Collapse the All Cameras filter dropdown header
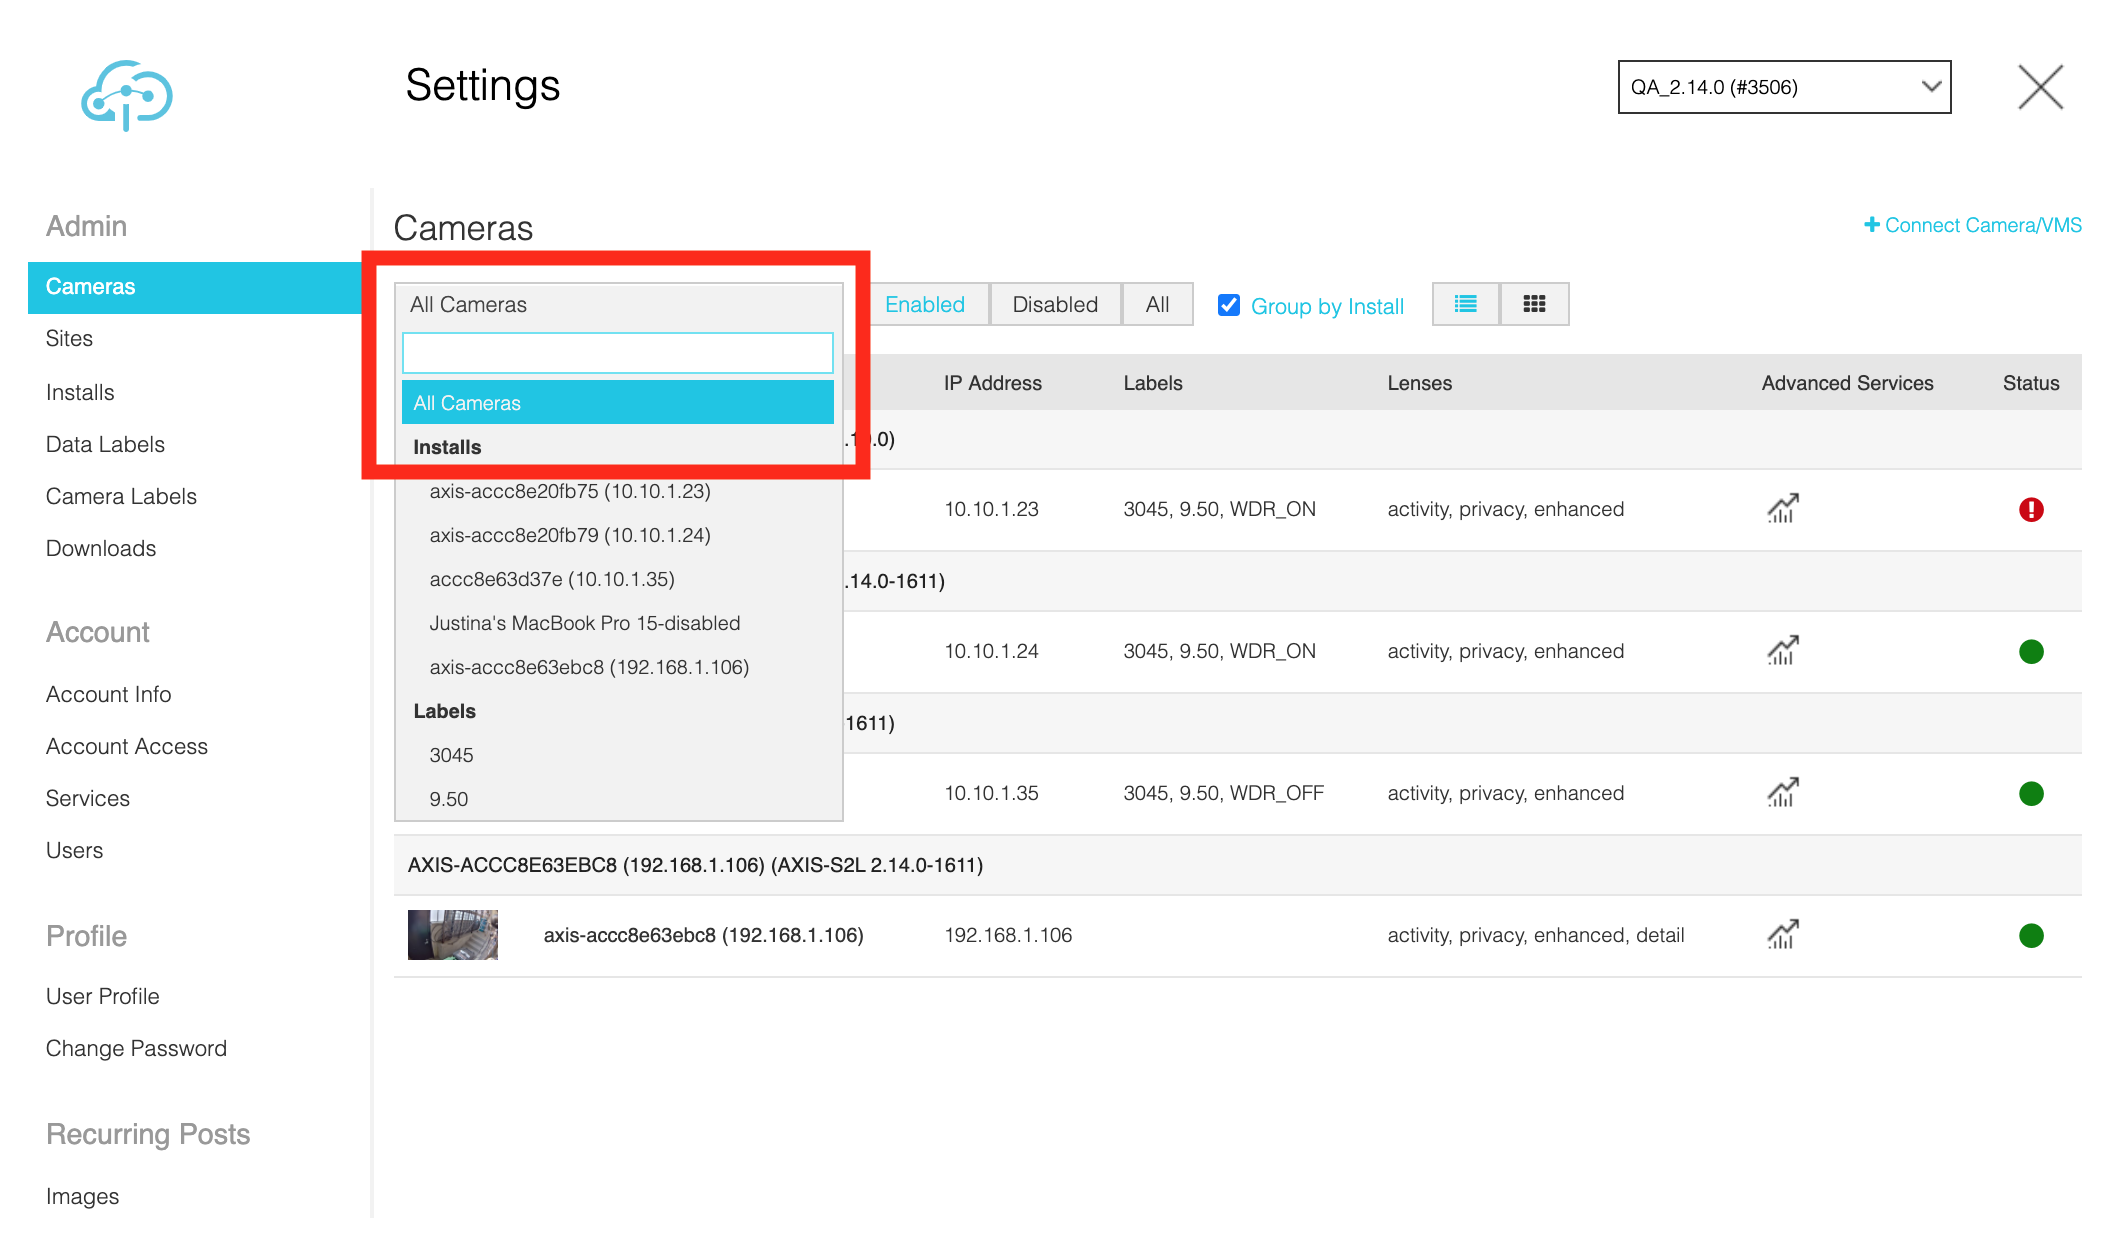This screenshot has width=2124, height=1236. 618,305
